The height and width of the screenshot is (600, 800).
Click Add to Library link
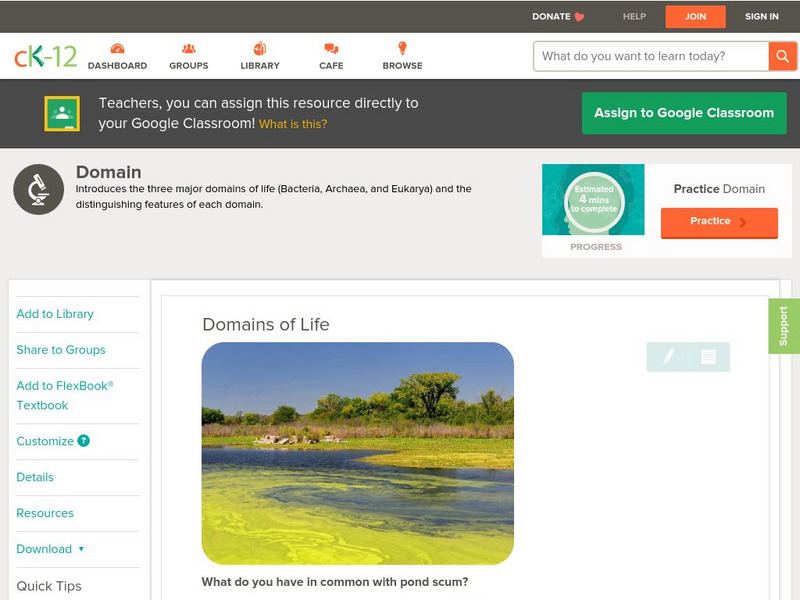pyautogui.click(x=55, y=314)
